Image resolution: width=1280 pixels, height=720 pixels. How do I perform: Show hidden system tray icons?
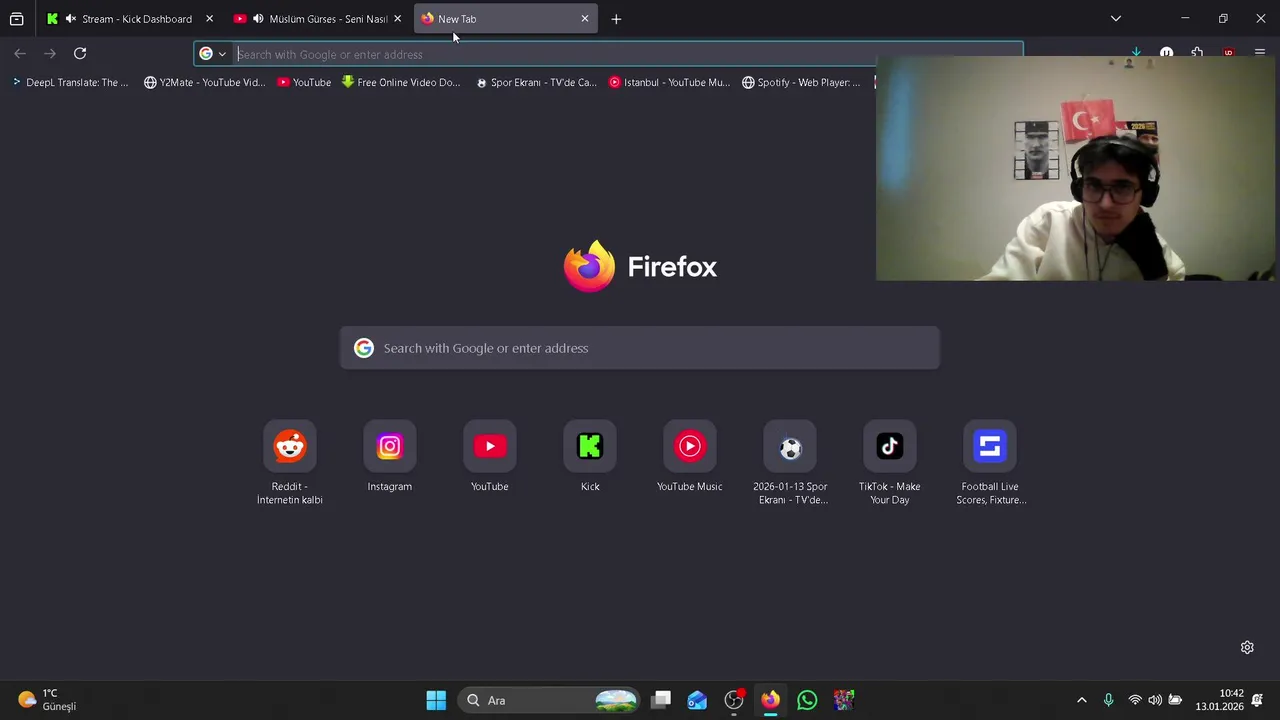tap(1081, 700)
